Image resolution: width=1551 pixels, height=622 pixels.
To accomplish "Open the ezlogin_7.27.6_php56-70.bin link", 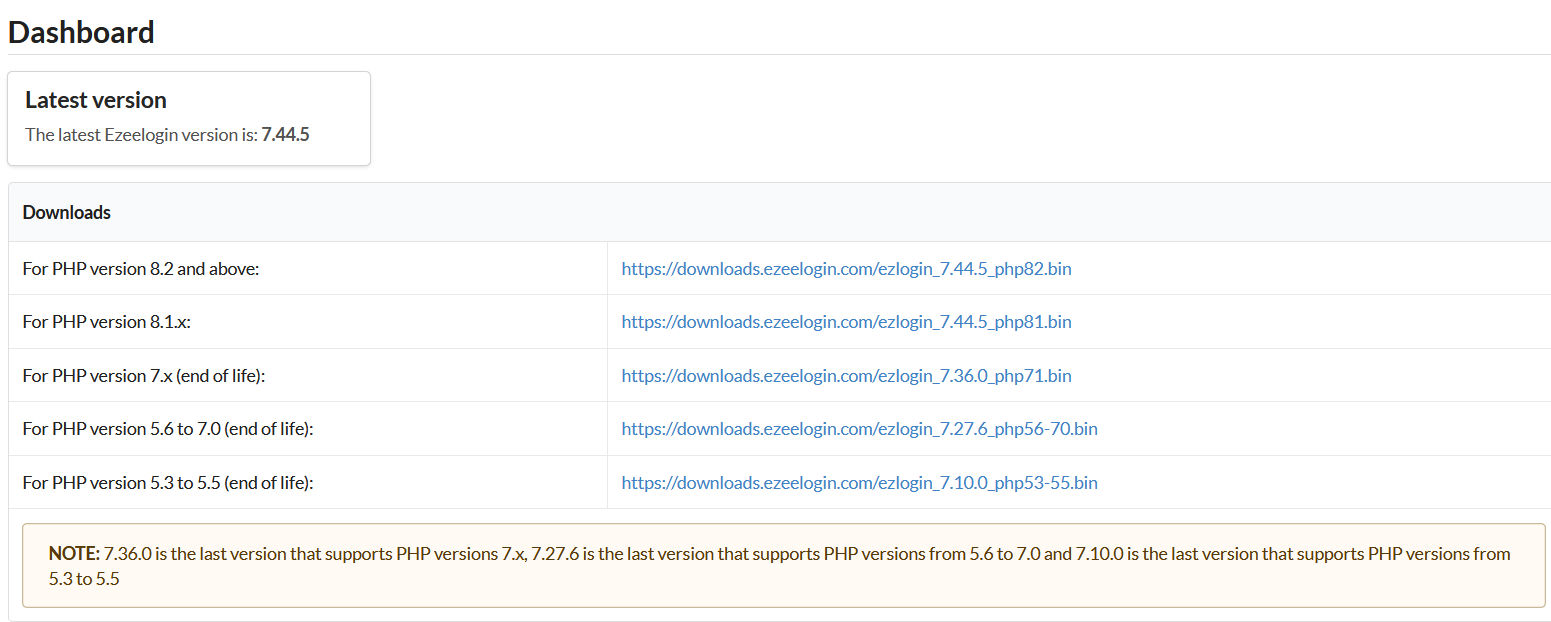I will pyautogui.click(x=859, y=429).
